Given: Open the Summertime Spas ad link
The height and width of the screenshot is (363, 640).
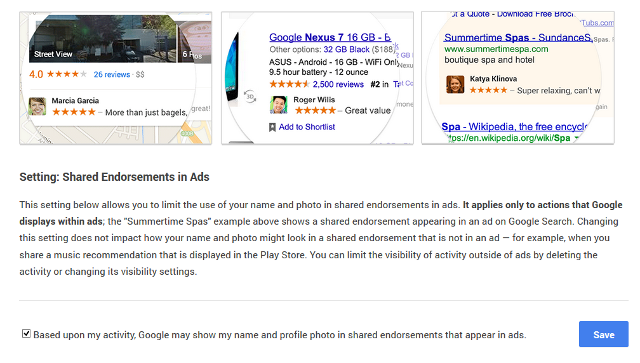Looking at the screenshot, I should (x=518, y=38).
